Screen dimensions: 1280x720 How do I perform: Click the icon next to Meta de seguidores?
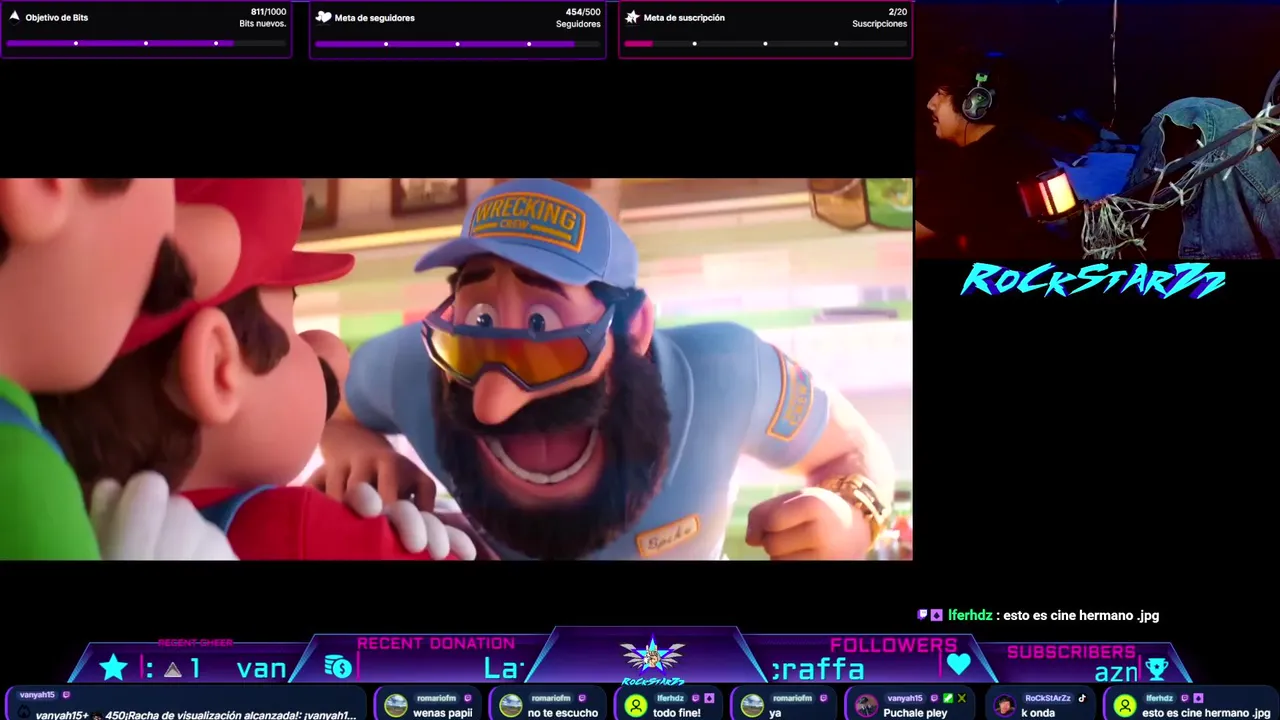coord(323,17)
